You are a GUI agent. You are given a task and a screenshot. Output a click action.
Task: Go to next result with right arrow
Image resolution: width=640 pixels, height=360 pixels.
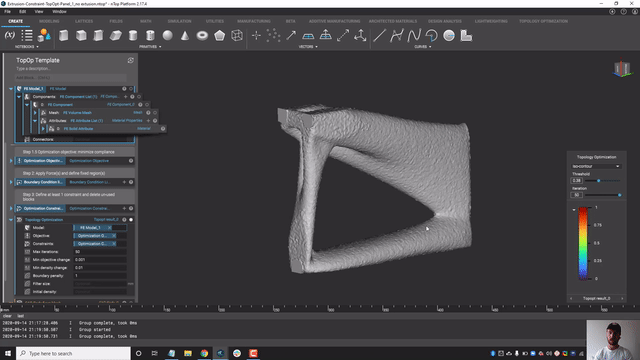click(x=622, y=298)
